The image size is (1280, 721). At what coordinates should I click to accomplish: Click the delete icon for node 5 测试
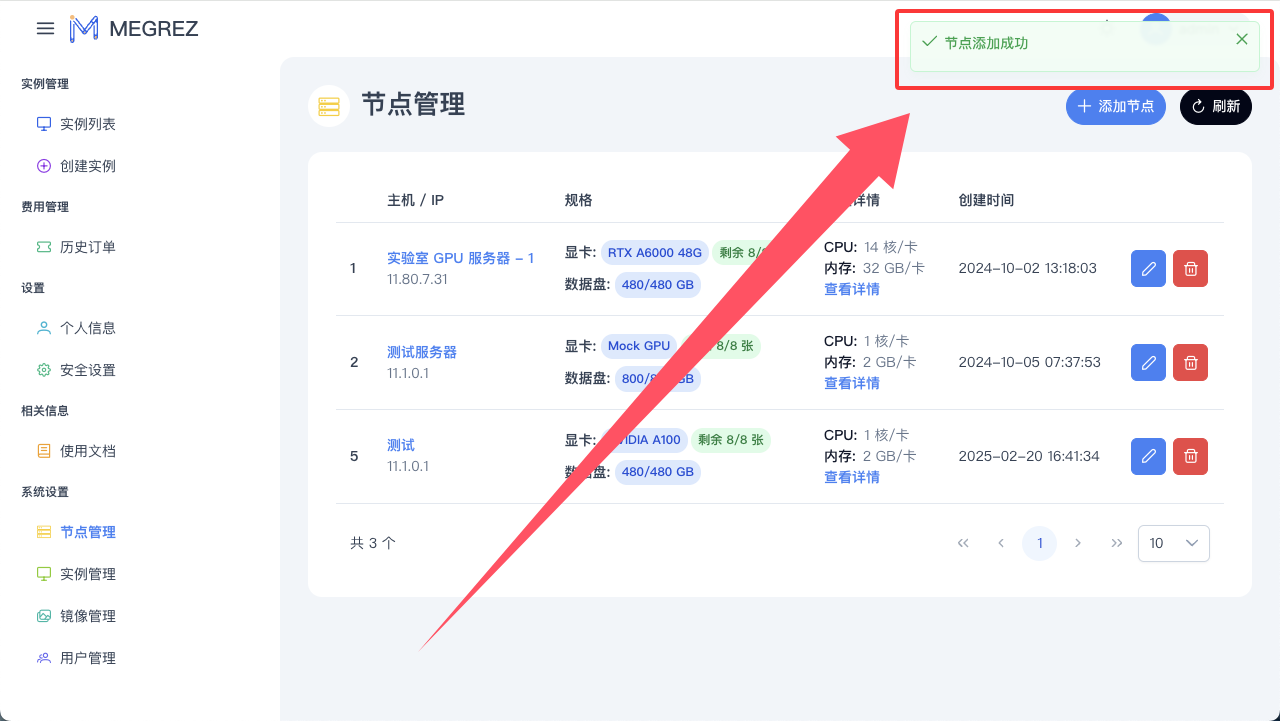click(x=1190, y=456)
